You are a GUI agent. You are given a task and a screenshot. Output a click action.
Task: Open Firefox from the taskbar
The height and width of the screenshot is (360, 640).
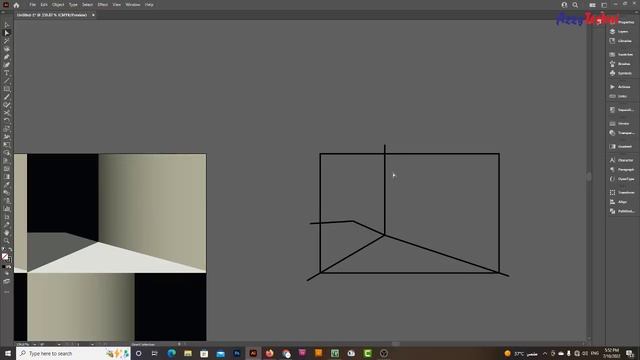269,353
